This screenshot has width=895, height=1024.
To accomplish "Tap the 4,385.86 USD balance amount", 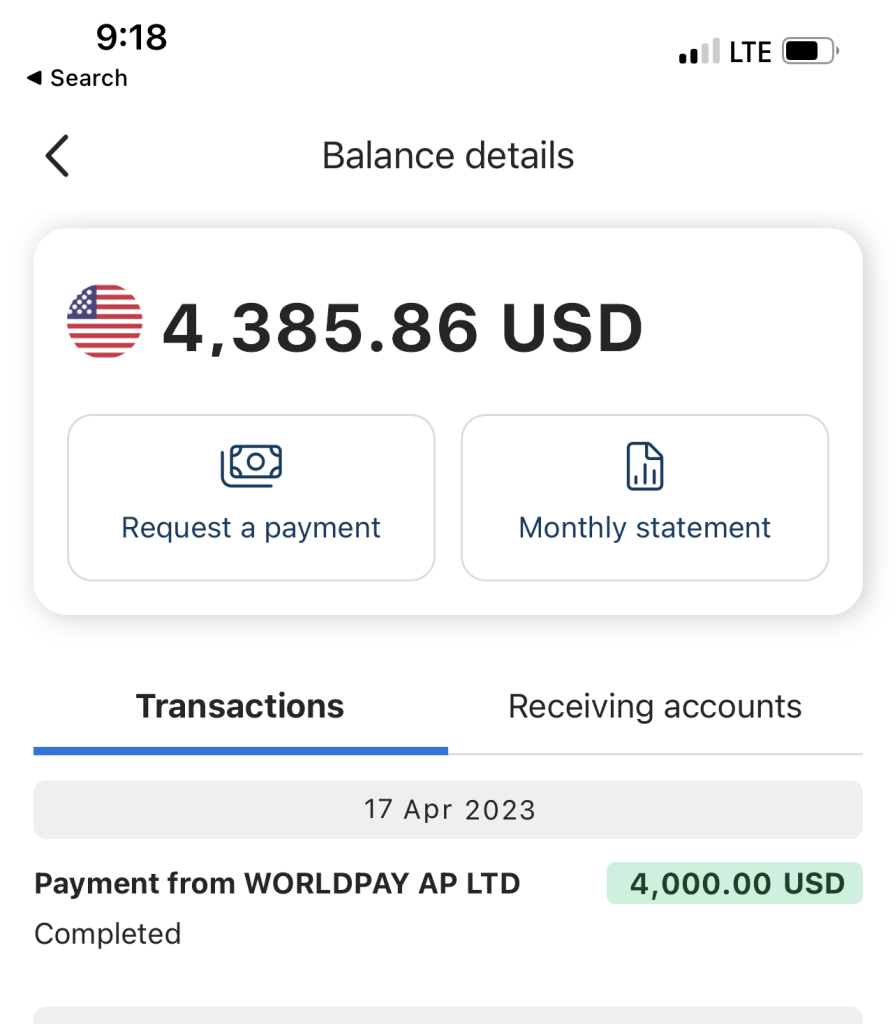I will (x=402, y=328).
